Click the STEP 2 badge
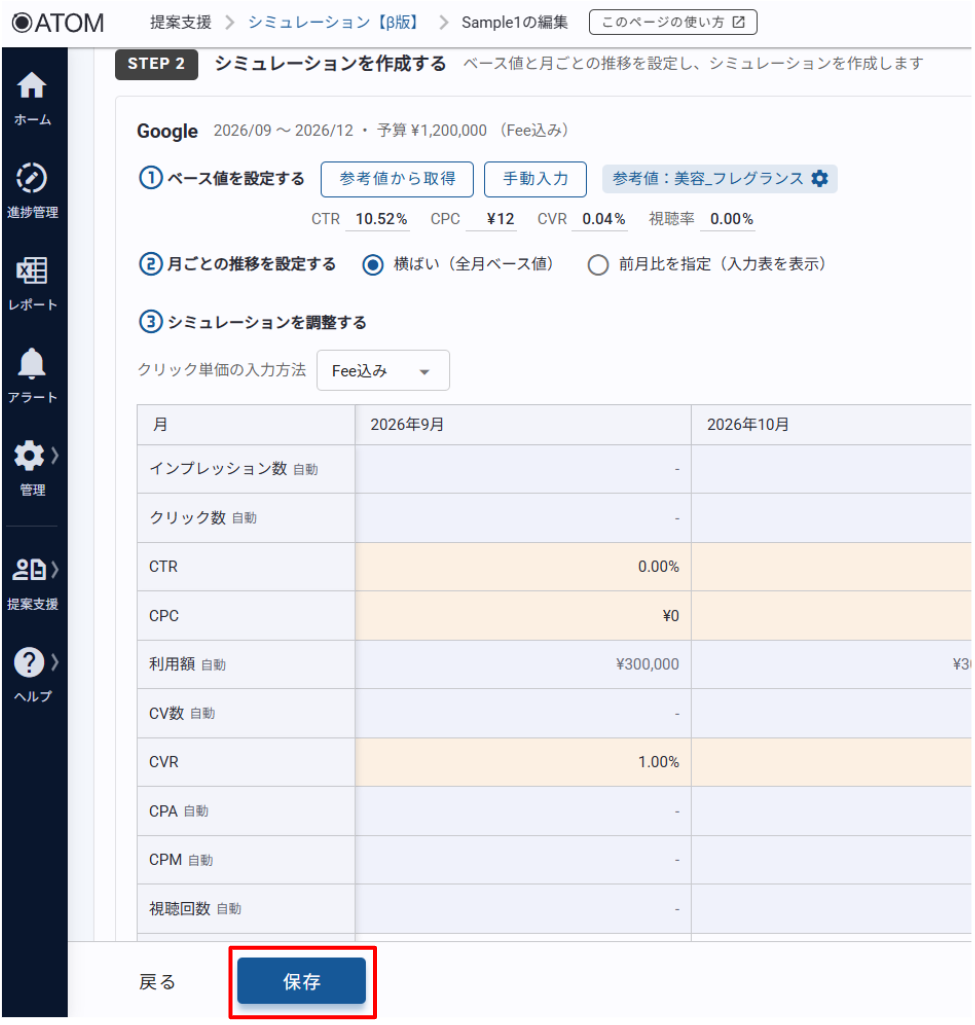This screenshot has height=1025, width=975. tap(156, 64)
